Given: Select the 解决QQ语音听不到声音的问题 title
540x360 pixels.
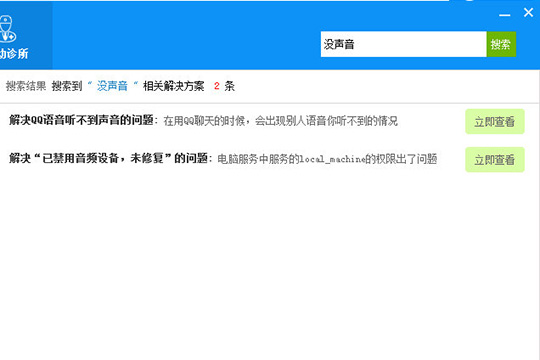Looking at the screenshot, I should pos(81,120).
